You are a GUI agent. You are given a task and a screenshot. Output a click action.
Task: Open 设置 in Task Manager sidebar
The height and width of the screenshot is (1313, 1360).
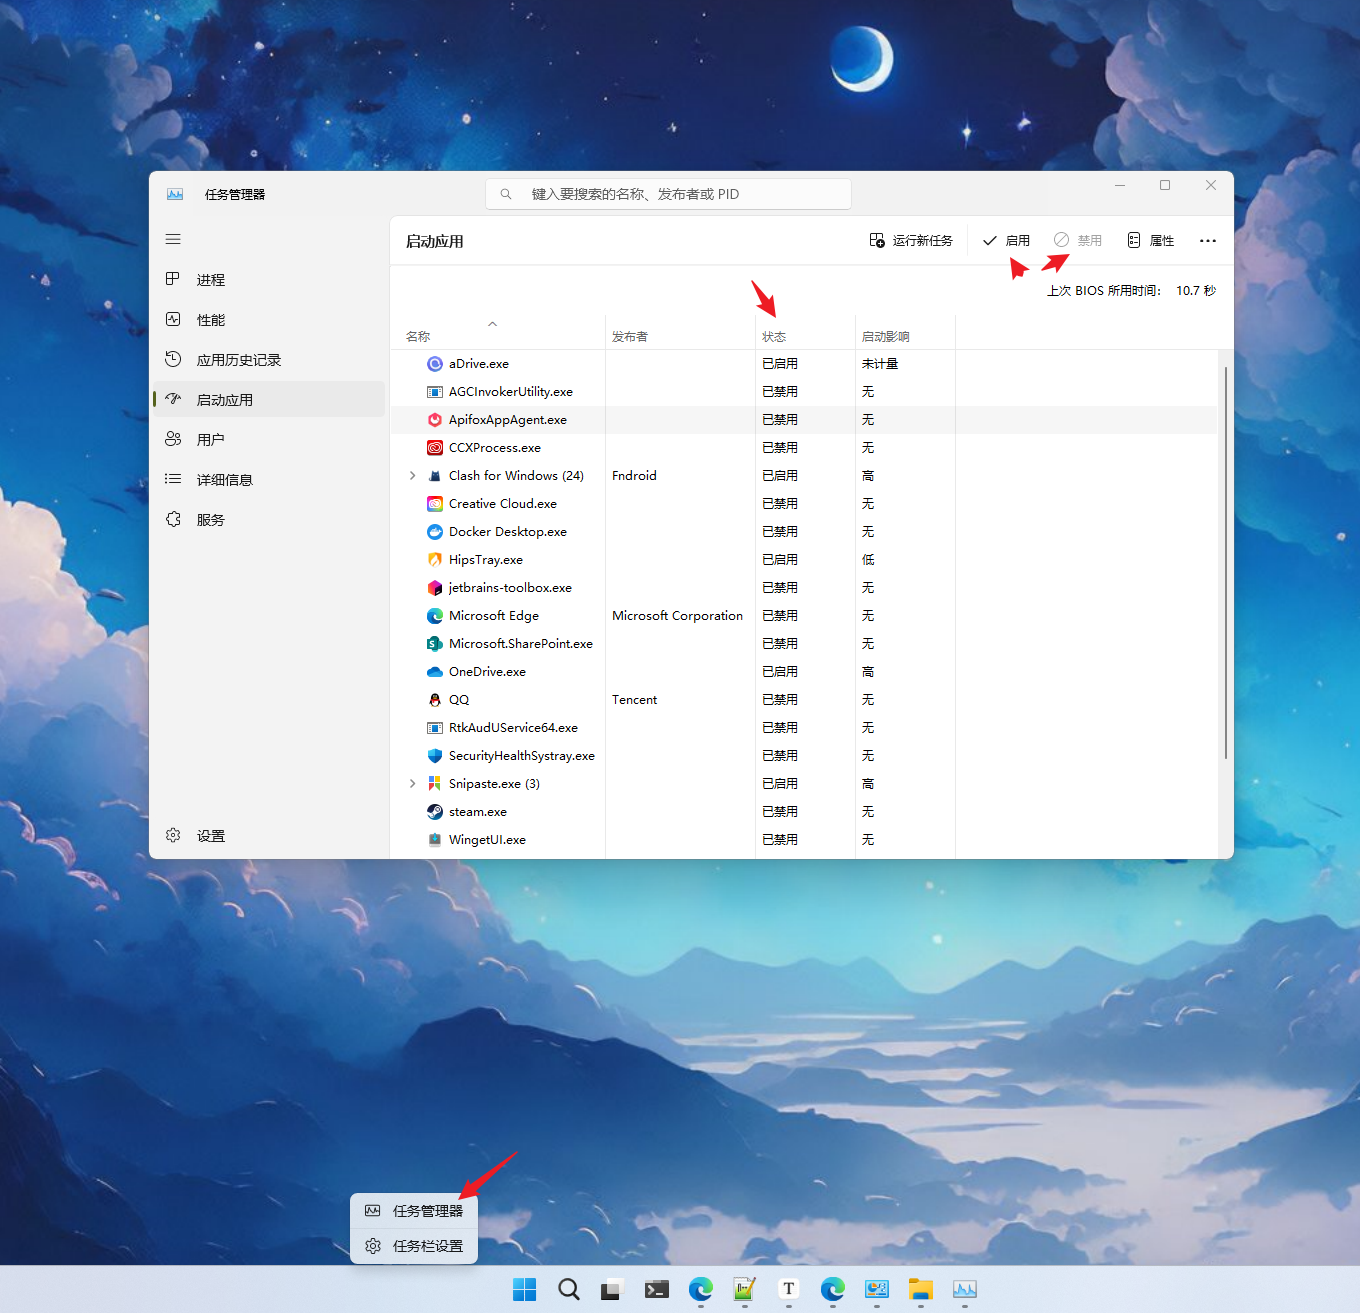coord(210,836)
